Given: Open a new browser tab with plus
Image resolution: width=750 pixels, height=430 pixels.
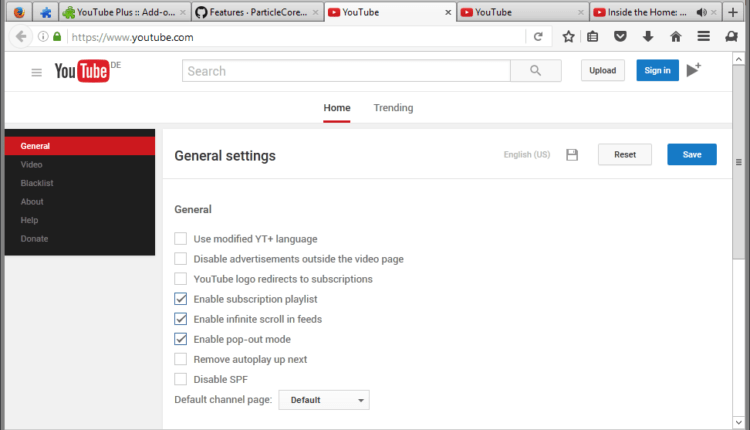Looking at the screenshot, I should coord(733,12).
